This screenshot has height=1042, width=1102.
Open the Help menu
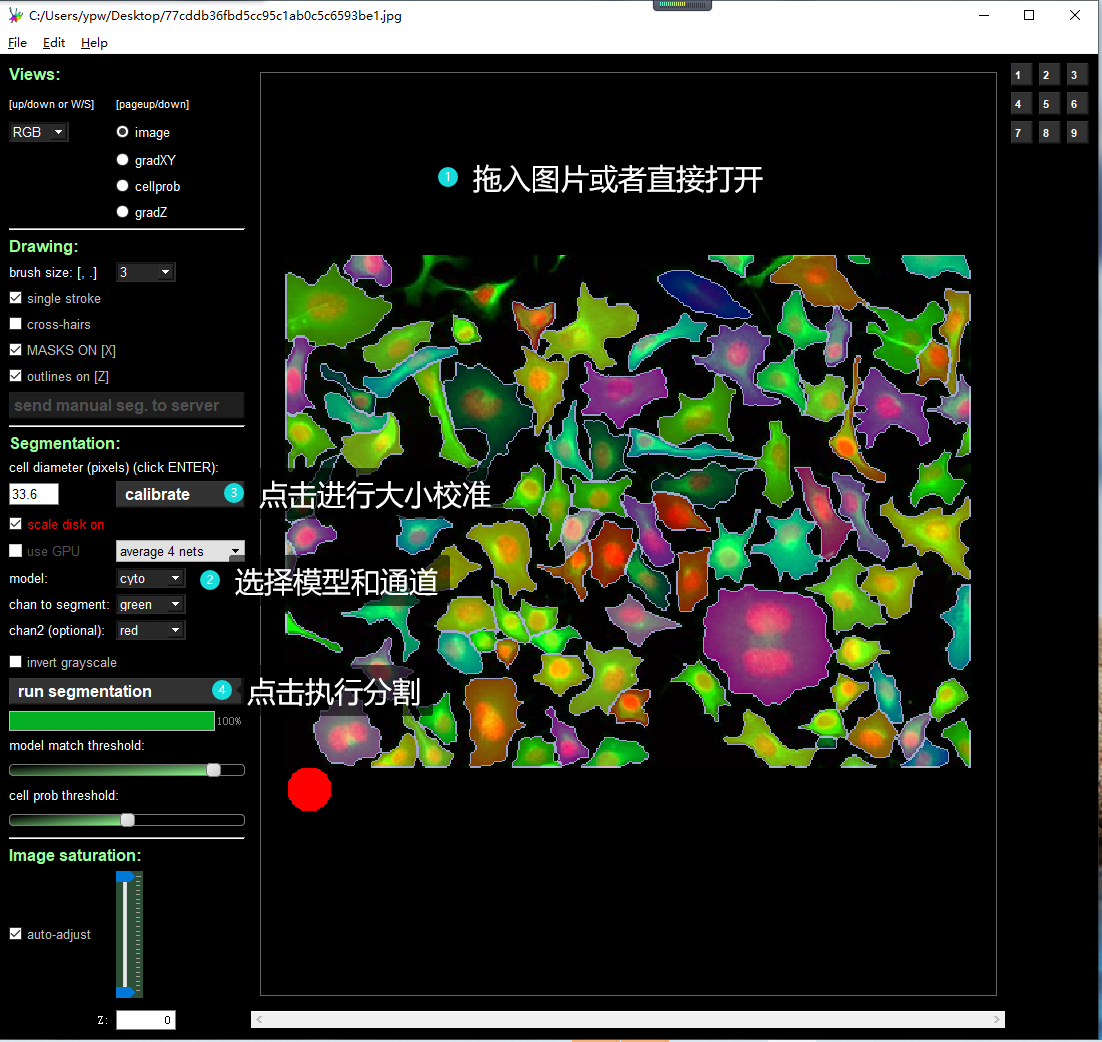(x=94, y=42)
